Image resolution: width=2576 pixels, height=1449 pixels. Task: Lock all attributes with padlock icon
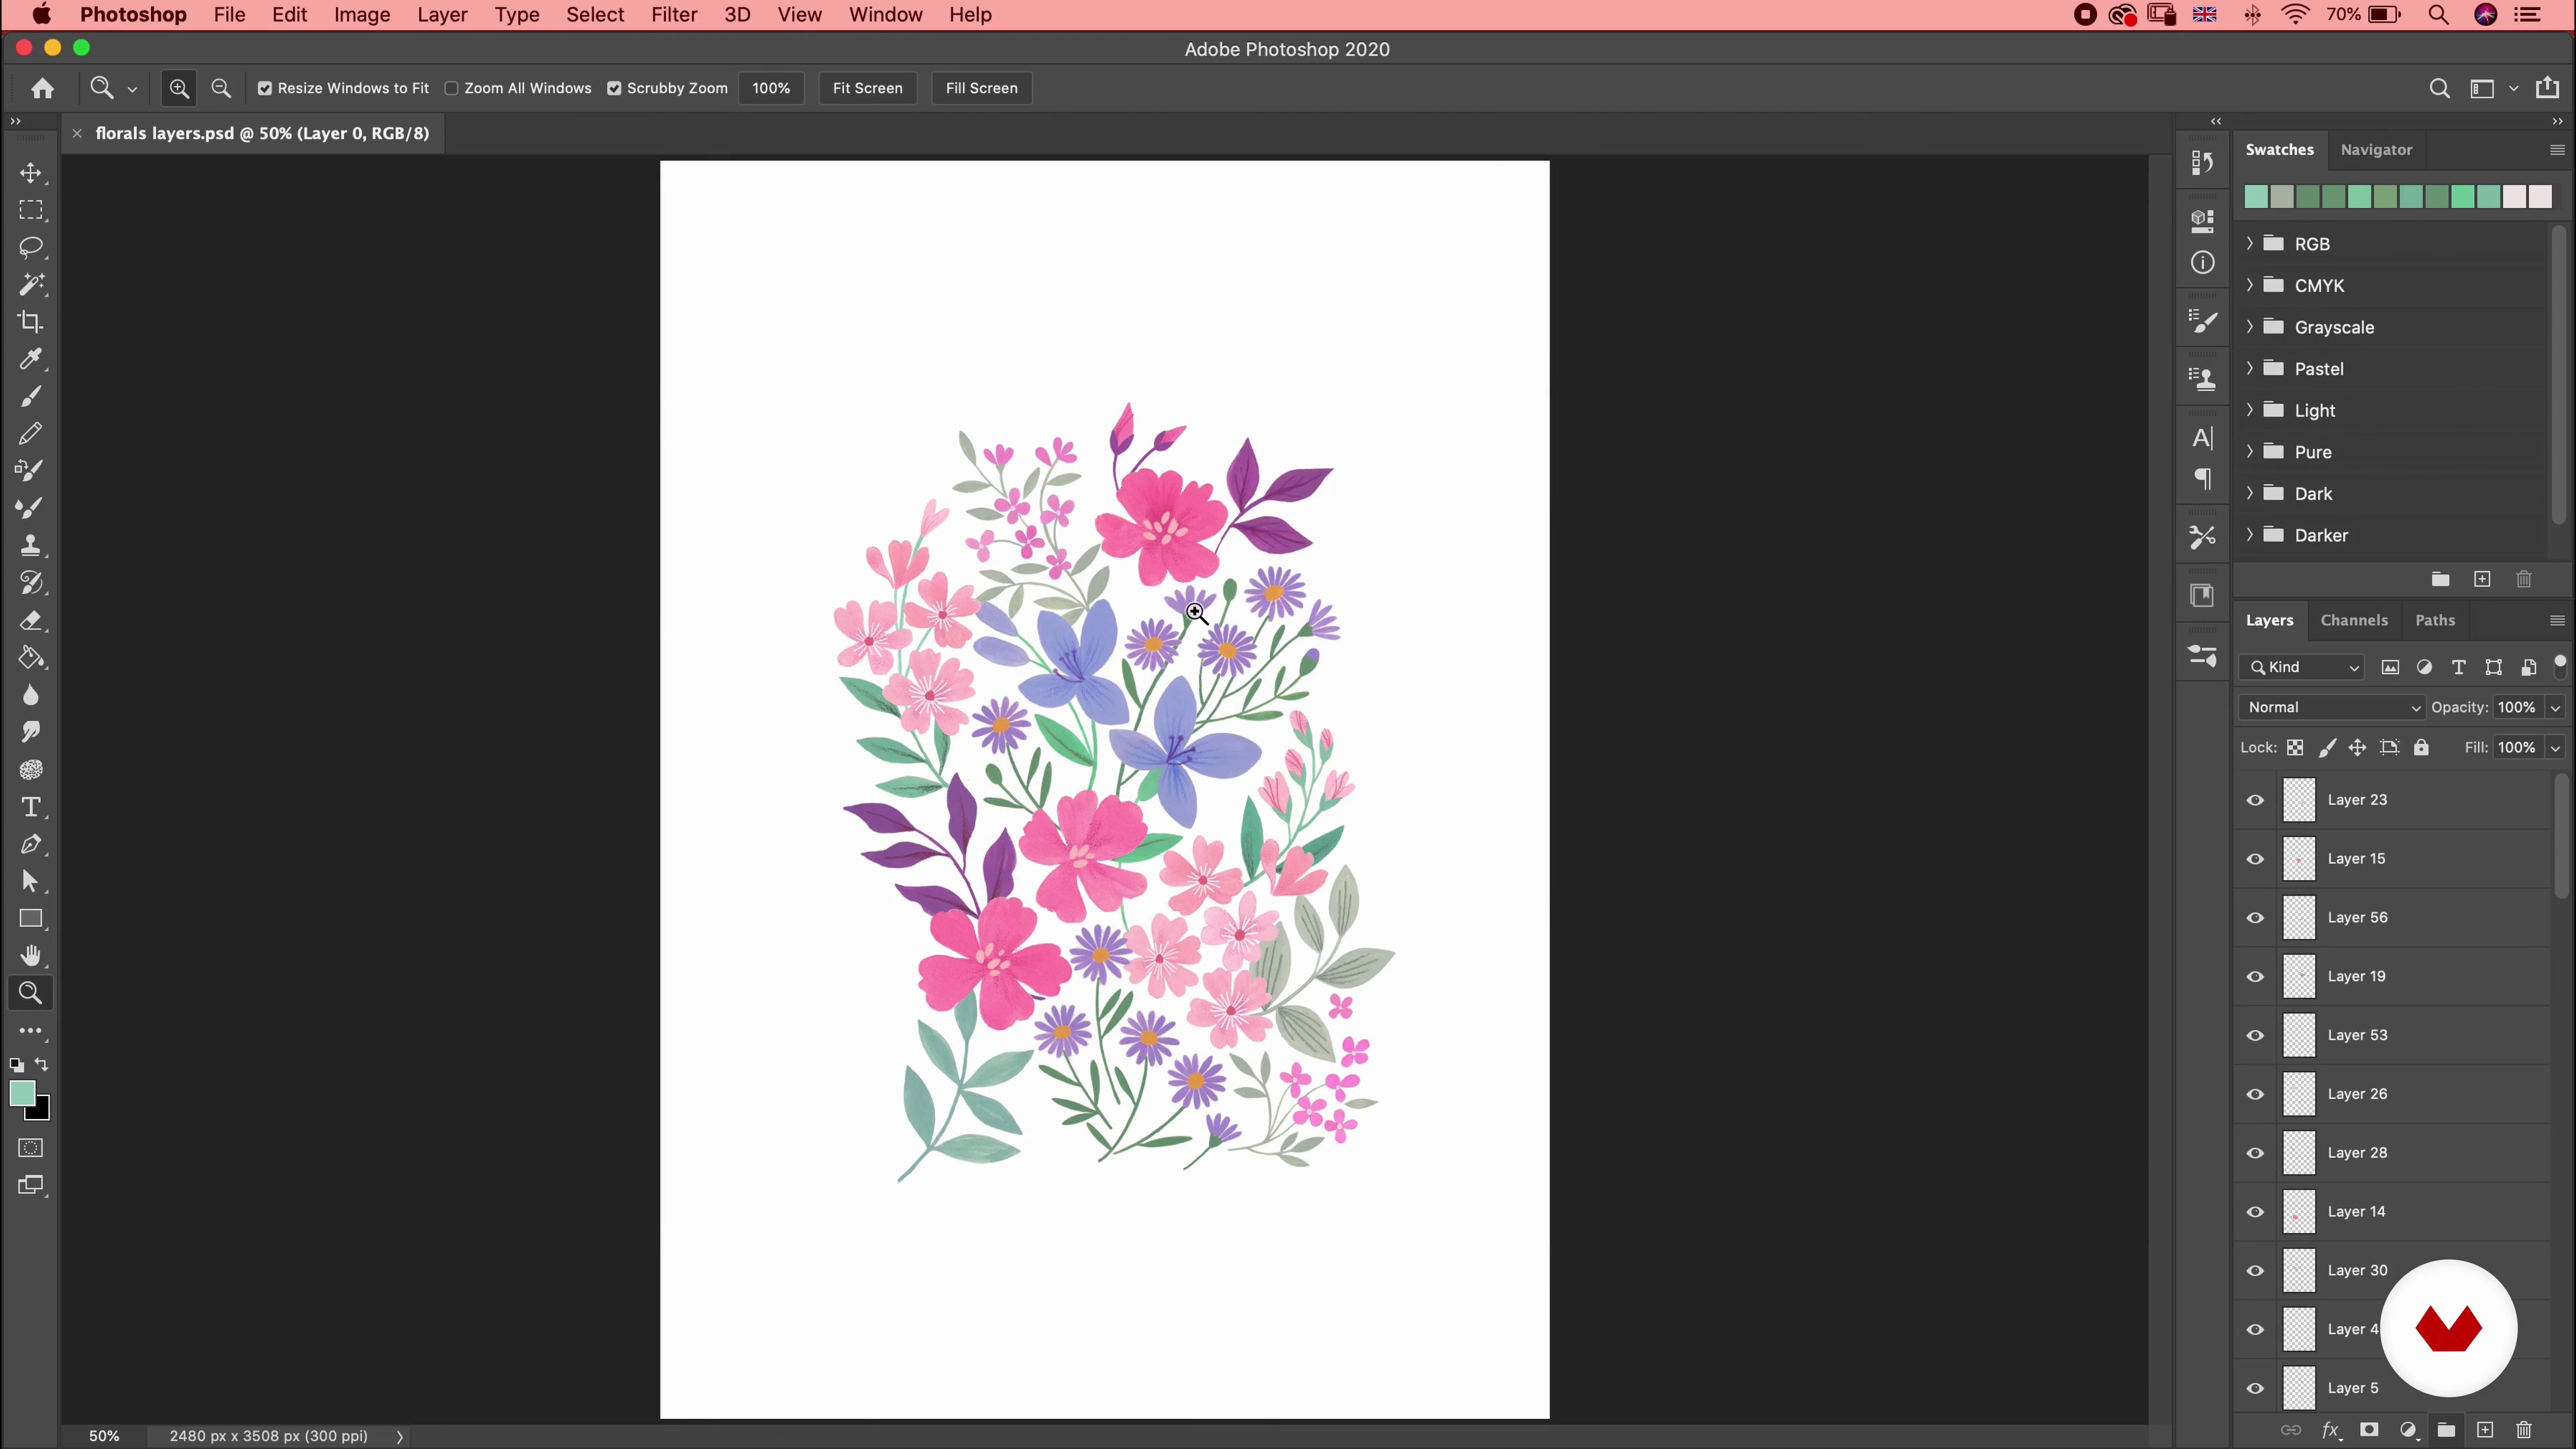pos(2421,748)
